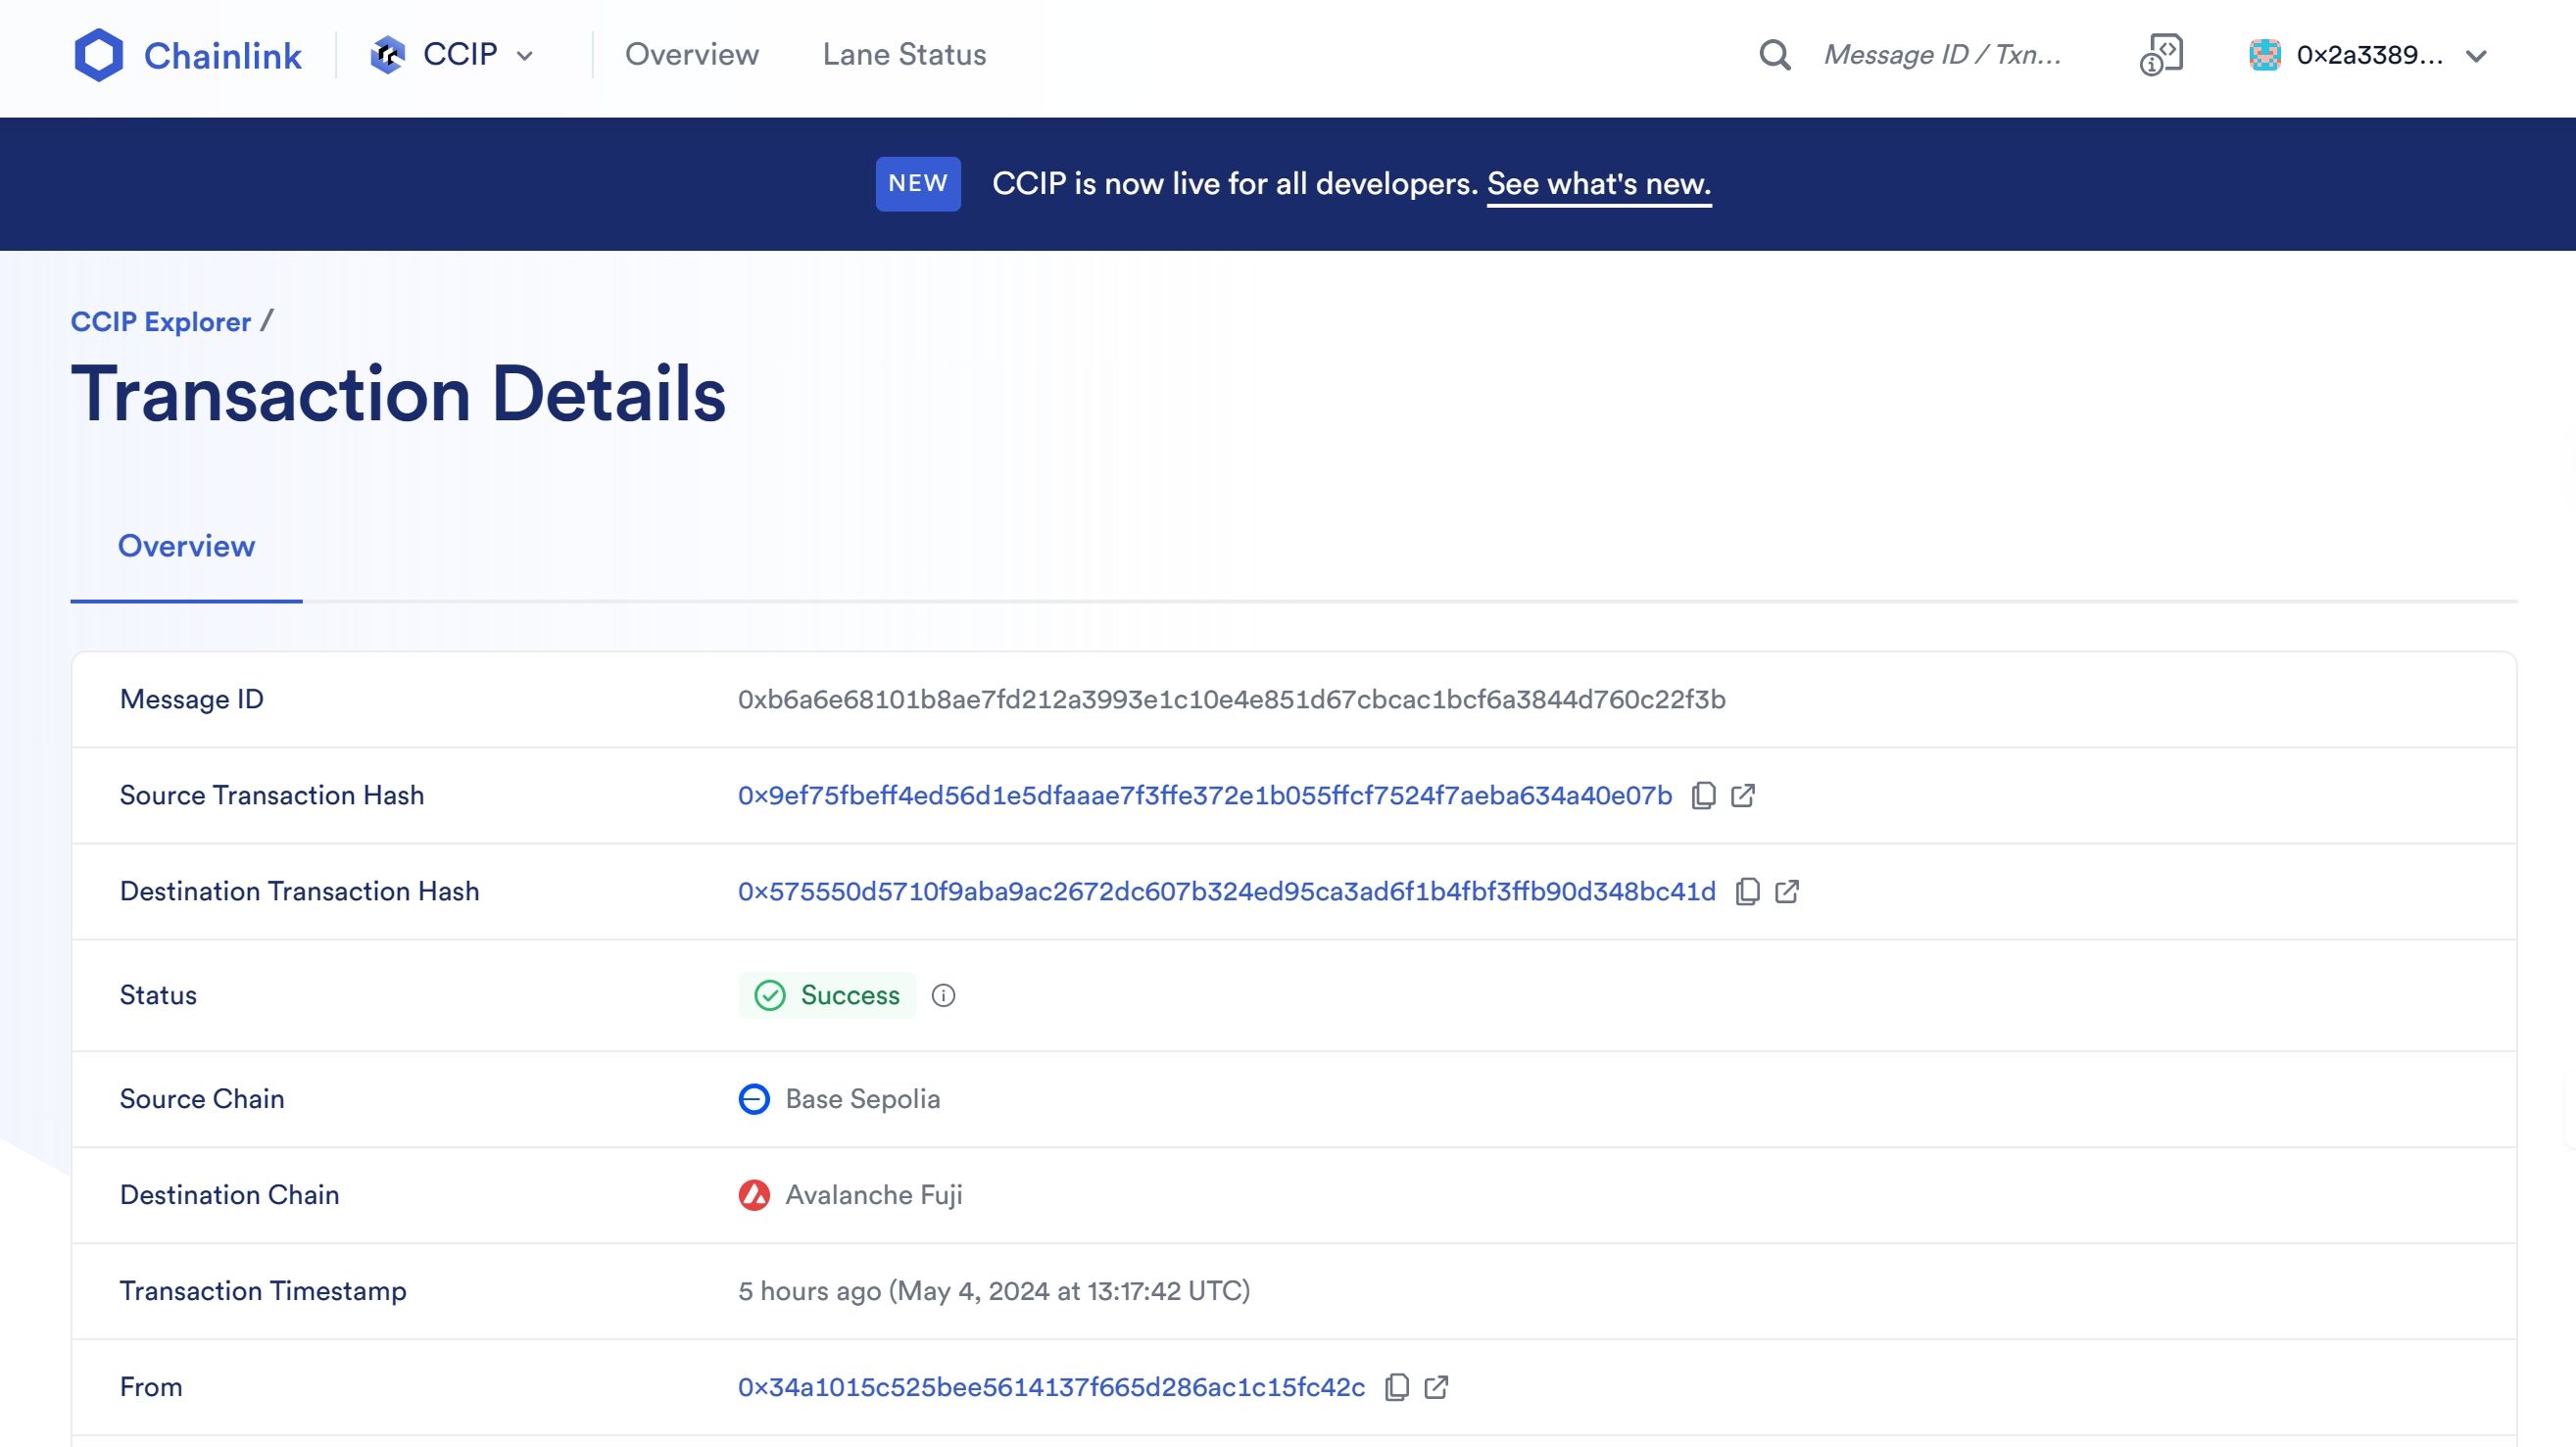Focus the Message ID / Txn search field
The height and width of the screenshot is (1447, 2576).
pos(1942,55)
